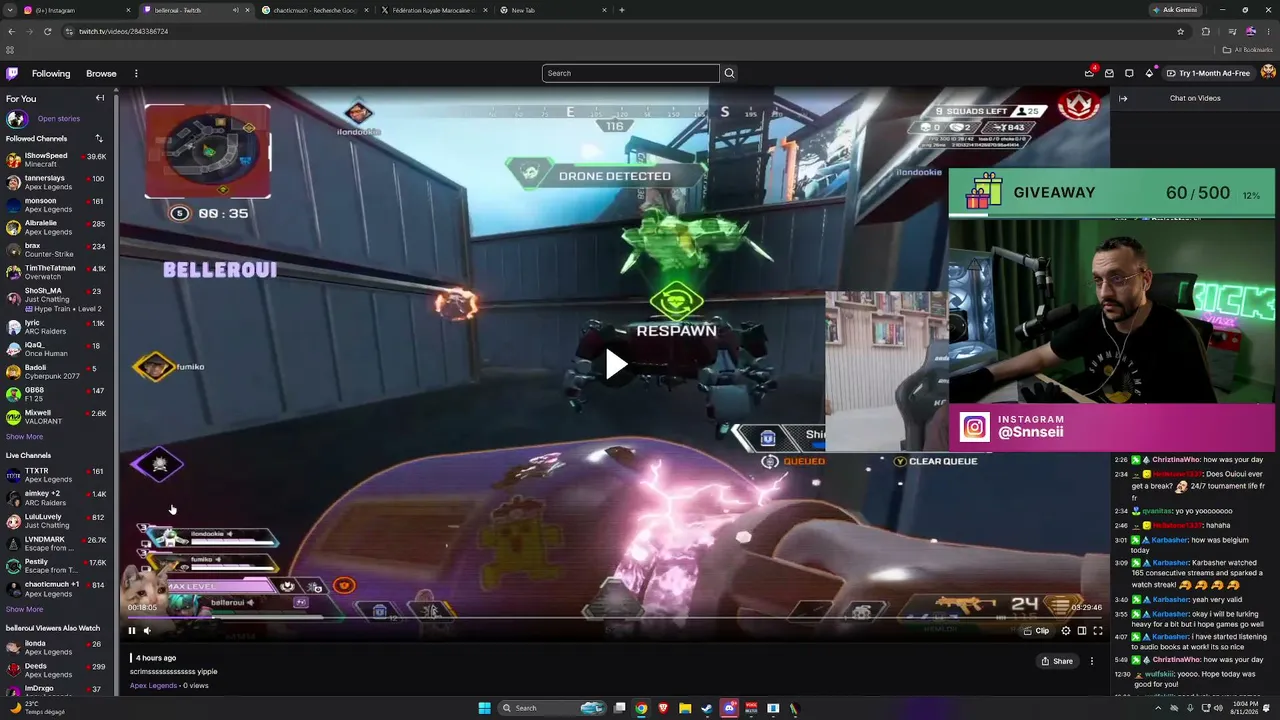Open IShowSpeed channel
This screenshot has width=1280, height=720.
[x=56, y=160]
